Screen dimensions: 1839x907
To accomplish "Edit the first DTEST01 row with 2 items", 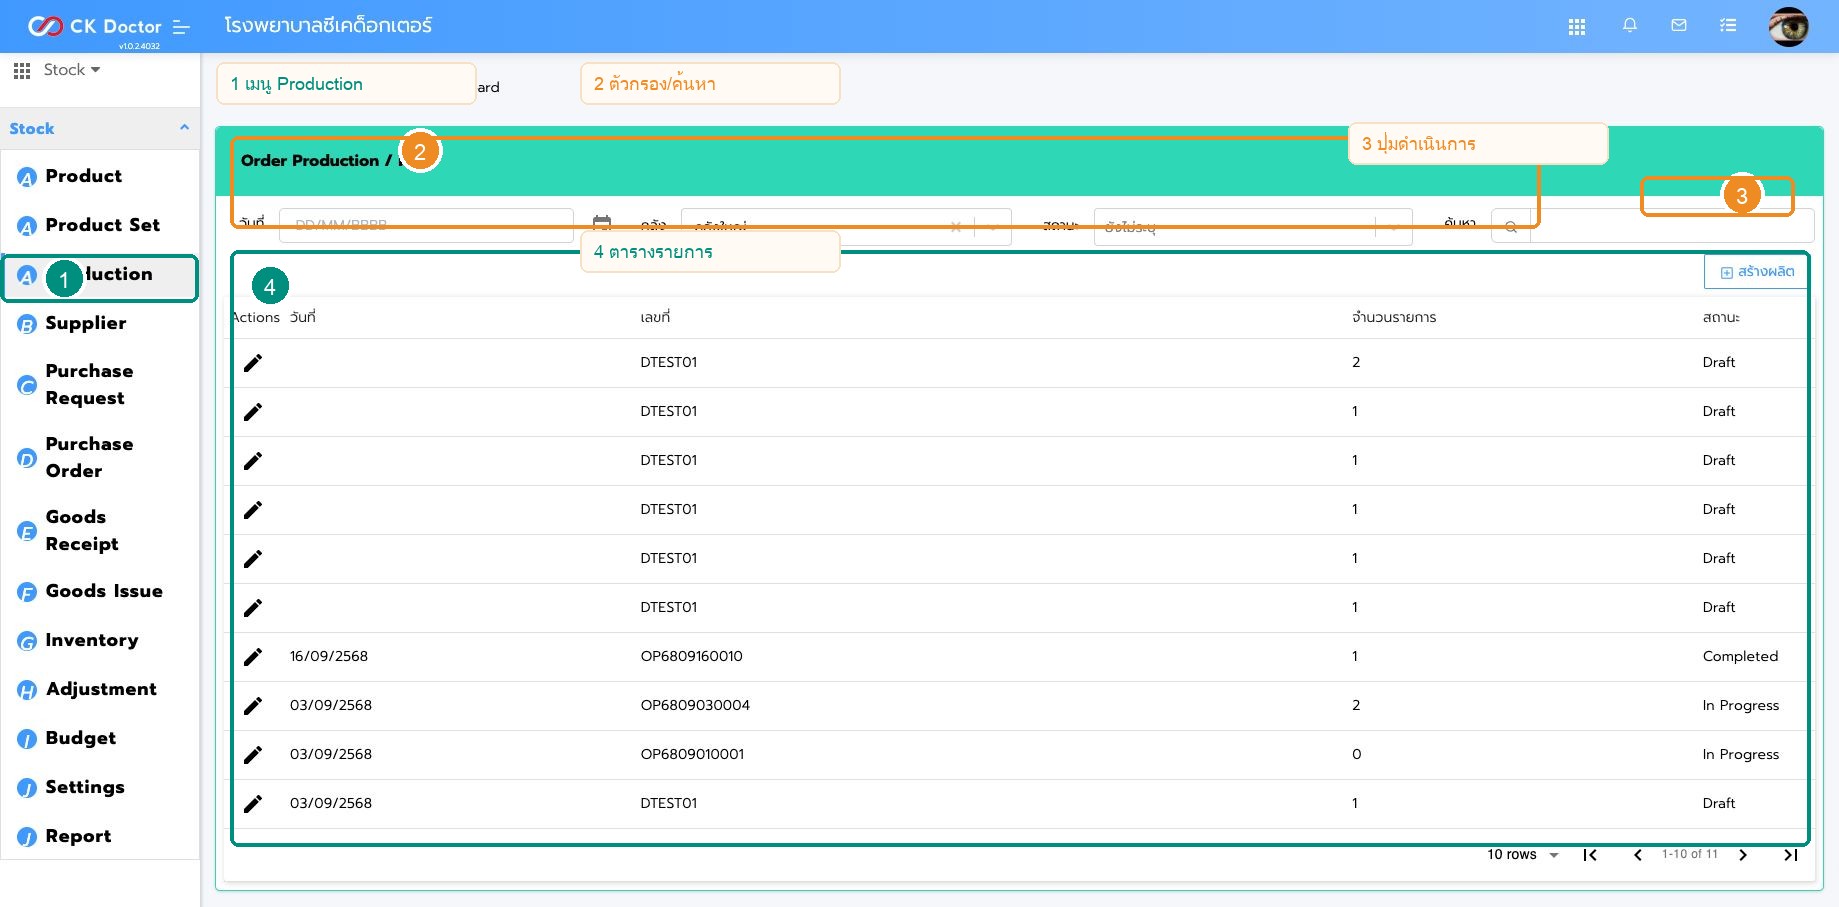I will pyautogui.click(x=253, y=363).
